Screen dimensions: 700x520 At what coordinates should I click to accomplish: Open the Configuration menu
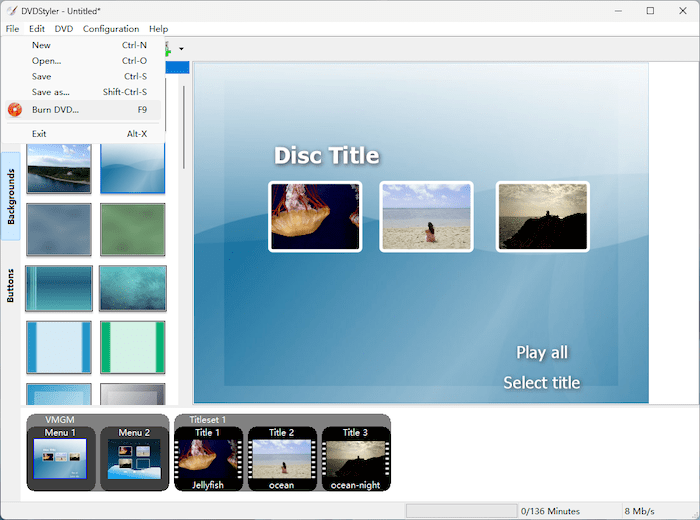pos(111,29)
